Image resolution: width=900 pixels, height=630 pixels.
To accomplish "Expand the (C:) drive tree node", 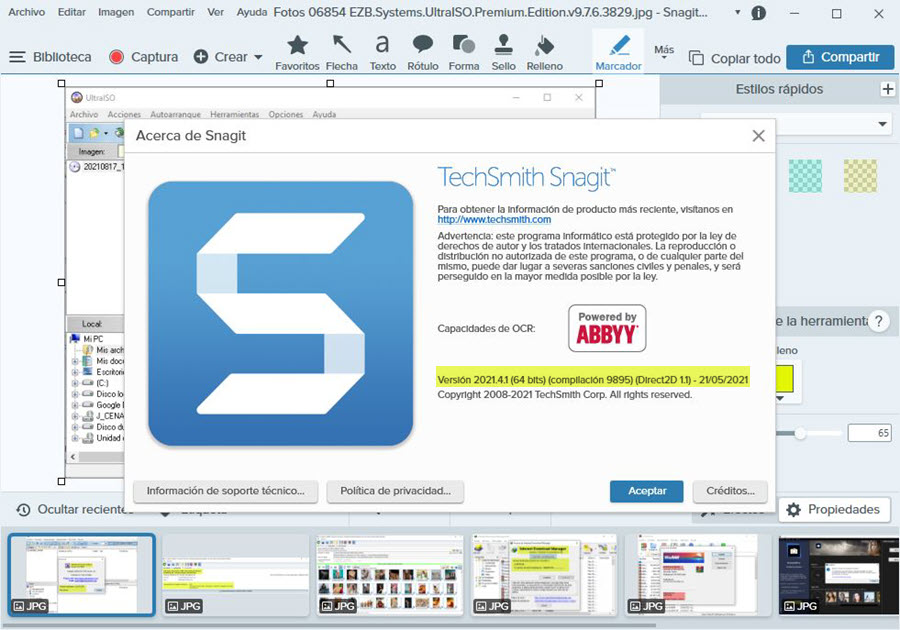I will 75,383.
